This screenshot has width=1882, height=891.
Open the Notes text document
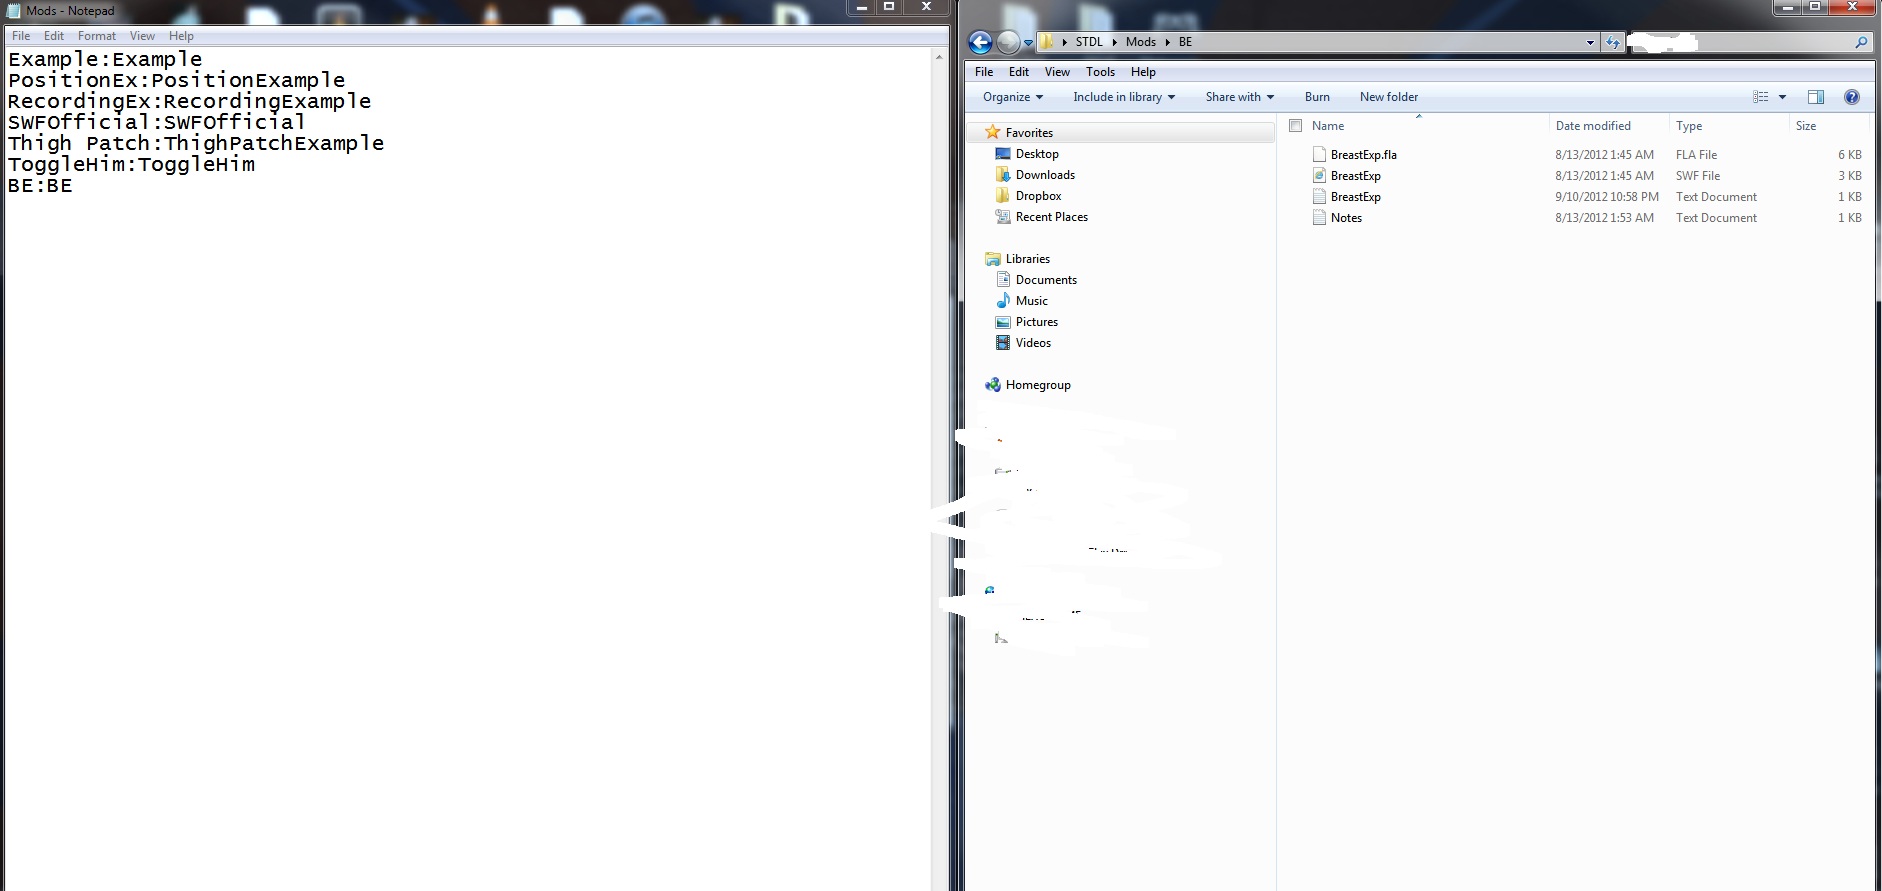(1346, 218)
